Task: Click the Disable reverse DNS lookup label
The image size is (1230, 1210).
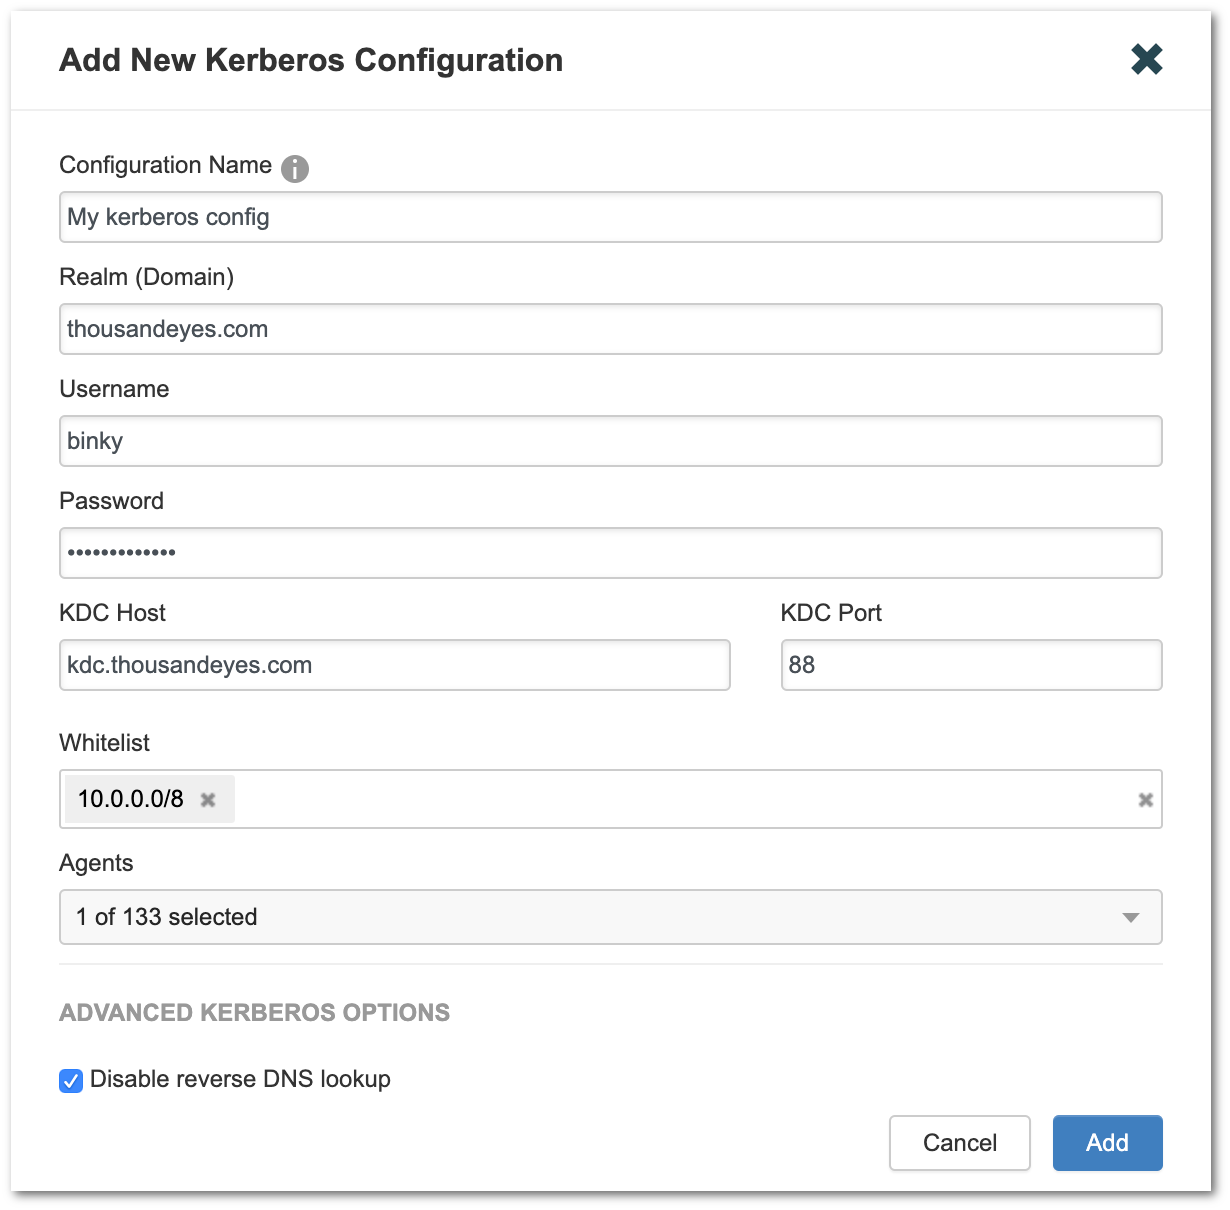Action: [240, 1080]
